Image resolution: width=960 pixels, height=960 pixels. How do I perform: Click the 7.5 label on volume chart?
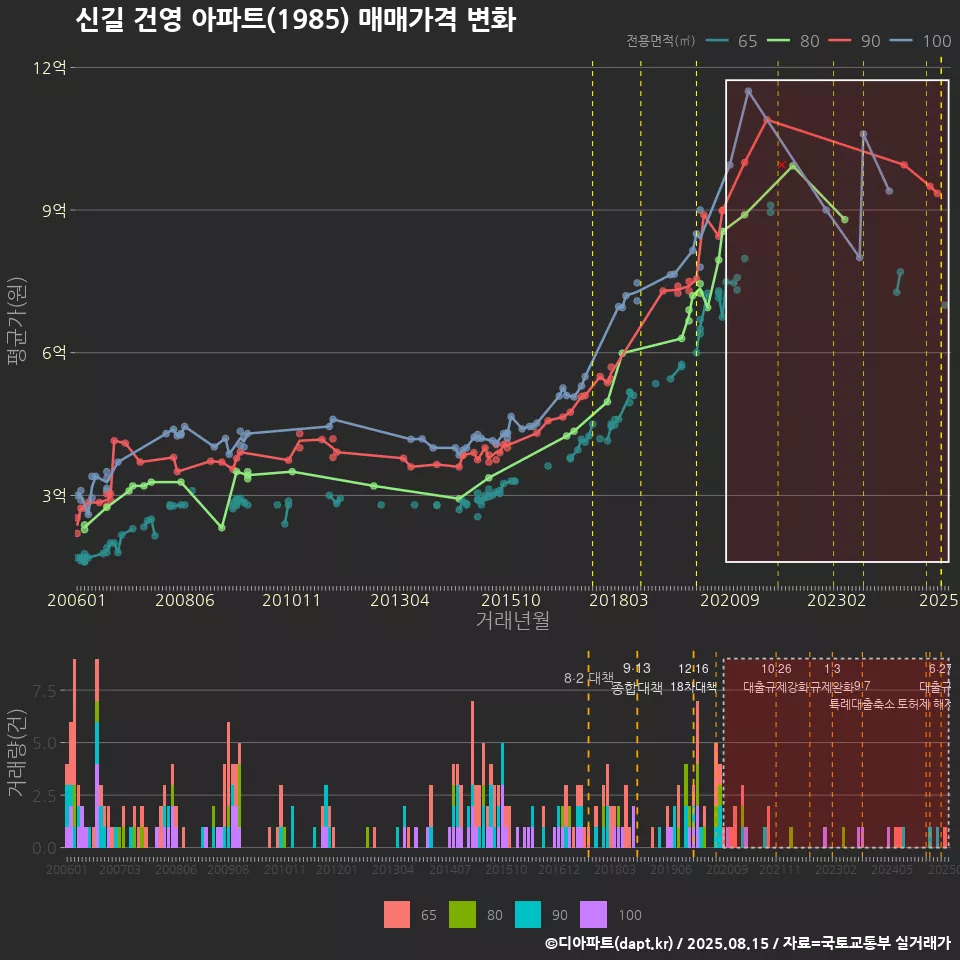(x=44, y=691)
